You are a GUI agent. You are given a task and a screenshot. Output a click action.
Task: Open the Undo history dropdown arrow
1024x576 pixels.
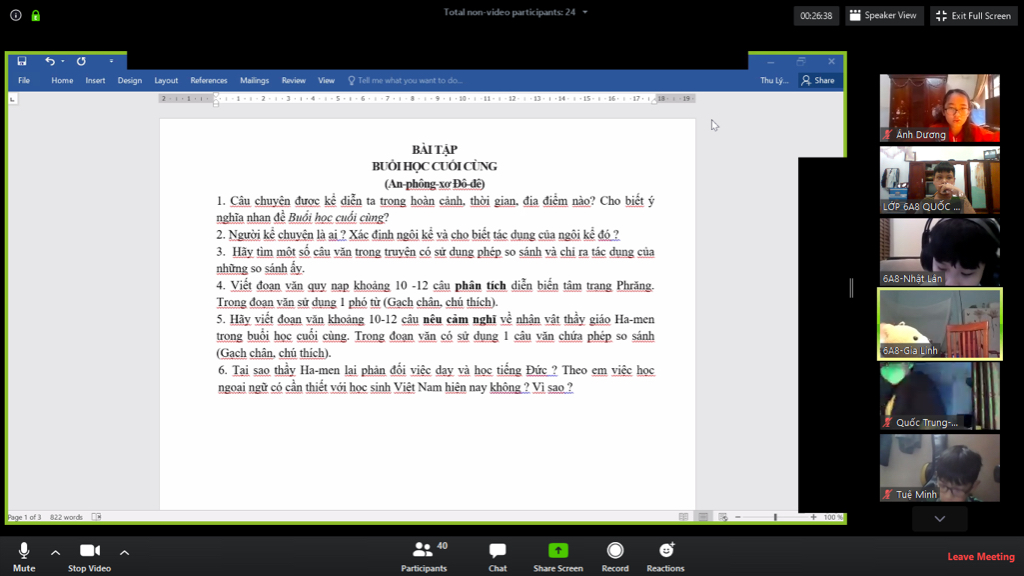63,61
